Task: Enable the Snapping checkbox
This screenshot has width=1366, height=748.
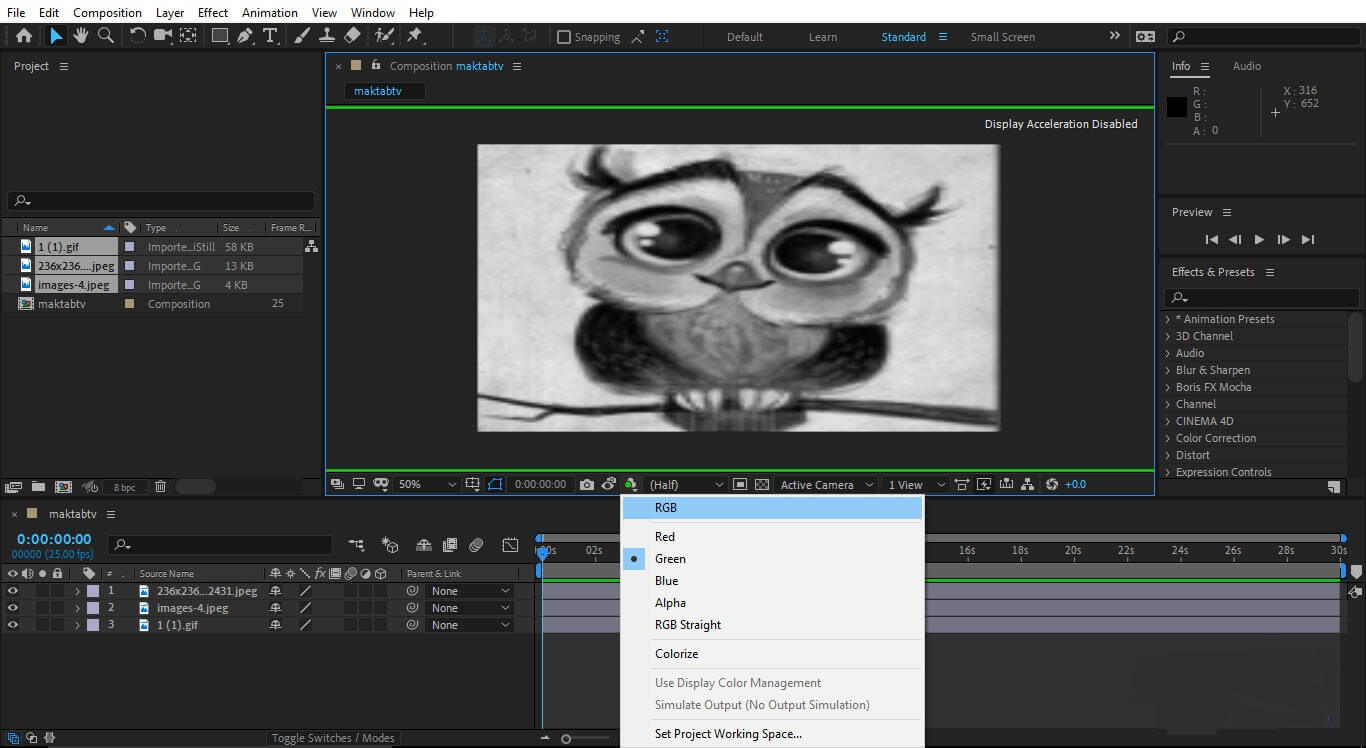Action: [564, 37]
